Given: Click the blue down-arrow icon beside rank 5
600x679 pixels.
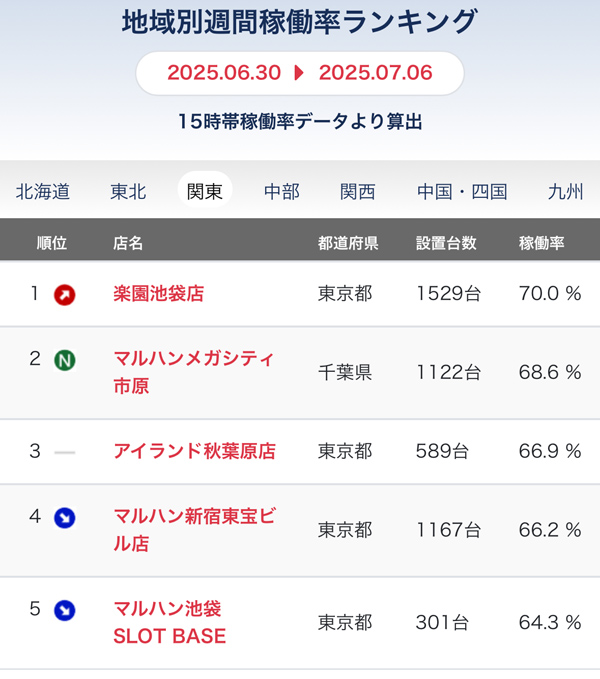Looking at the screenshot, I should point(65,611).
